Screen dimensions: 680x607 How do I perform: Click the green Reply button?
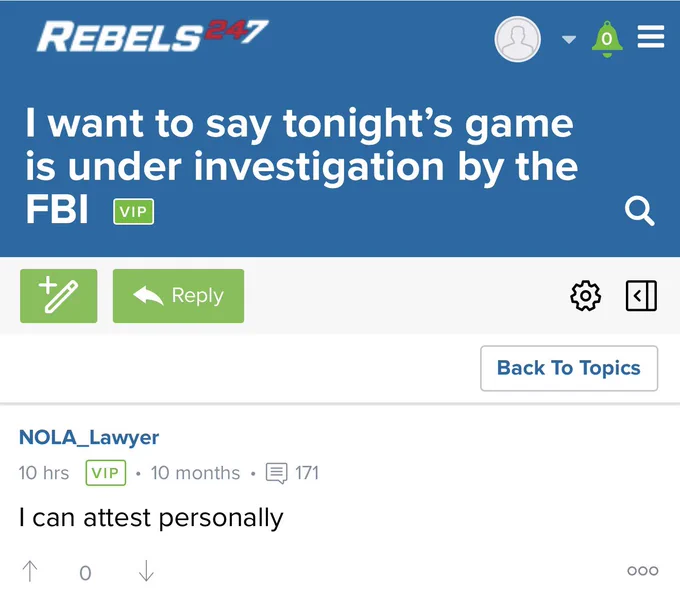pos(178,296)
